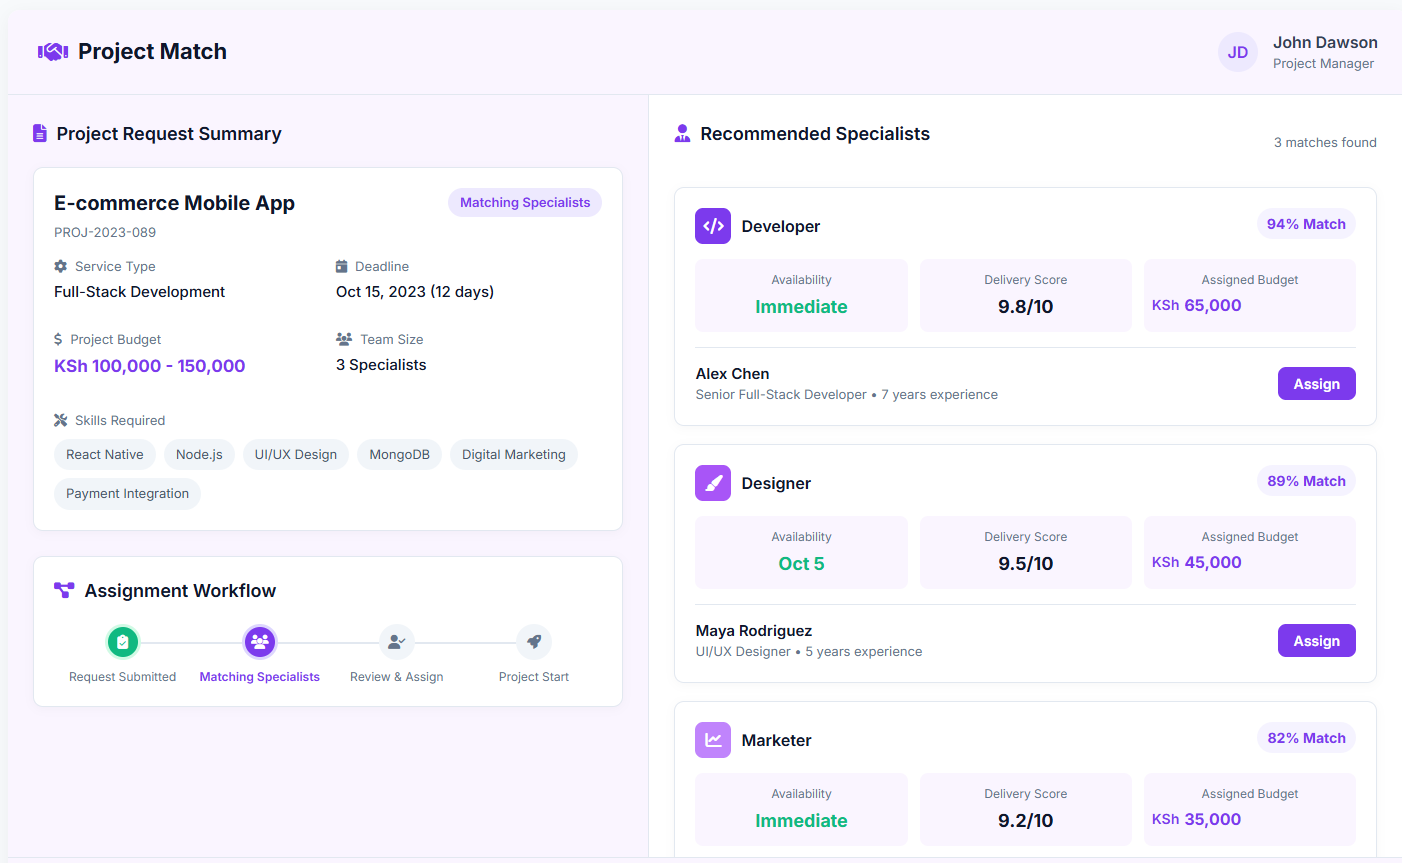Click the Matching Specialists status badge

click(x=525, y=203)
